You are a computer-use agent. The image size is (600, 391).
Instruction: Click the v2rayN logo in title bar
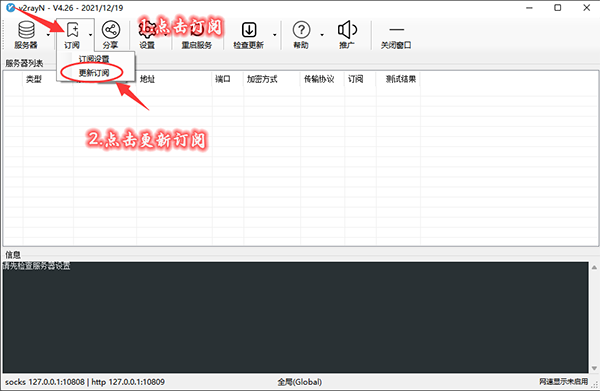(11, 7)
